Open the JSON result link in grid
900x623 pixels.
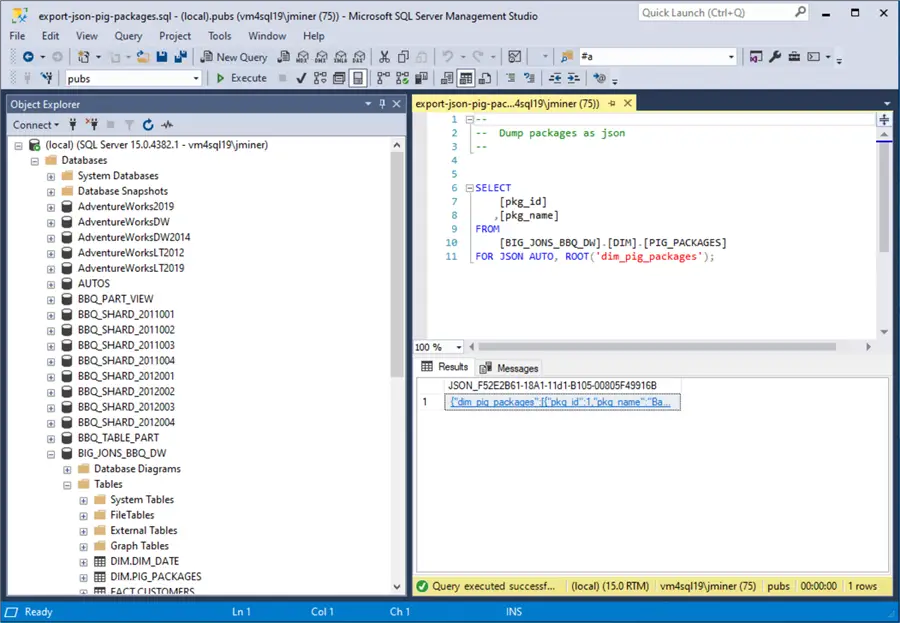point(560,402)
